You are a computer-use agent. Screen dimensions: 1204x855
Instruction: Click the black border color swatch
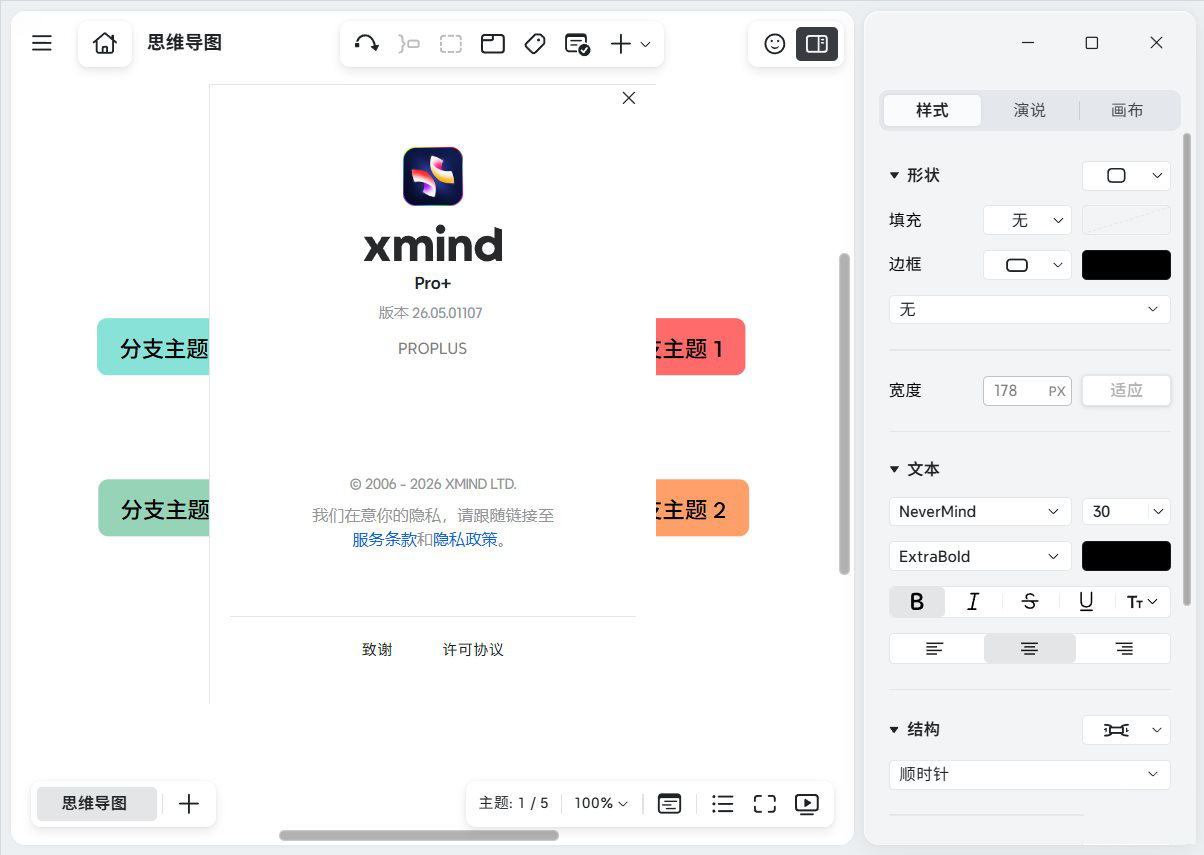pyautogui.click(x=1126, y=265)
